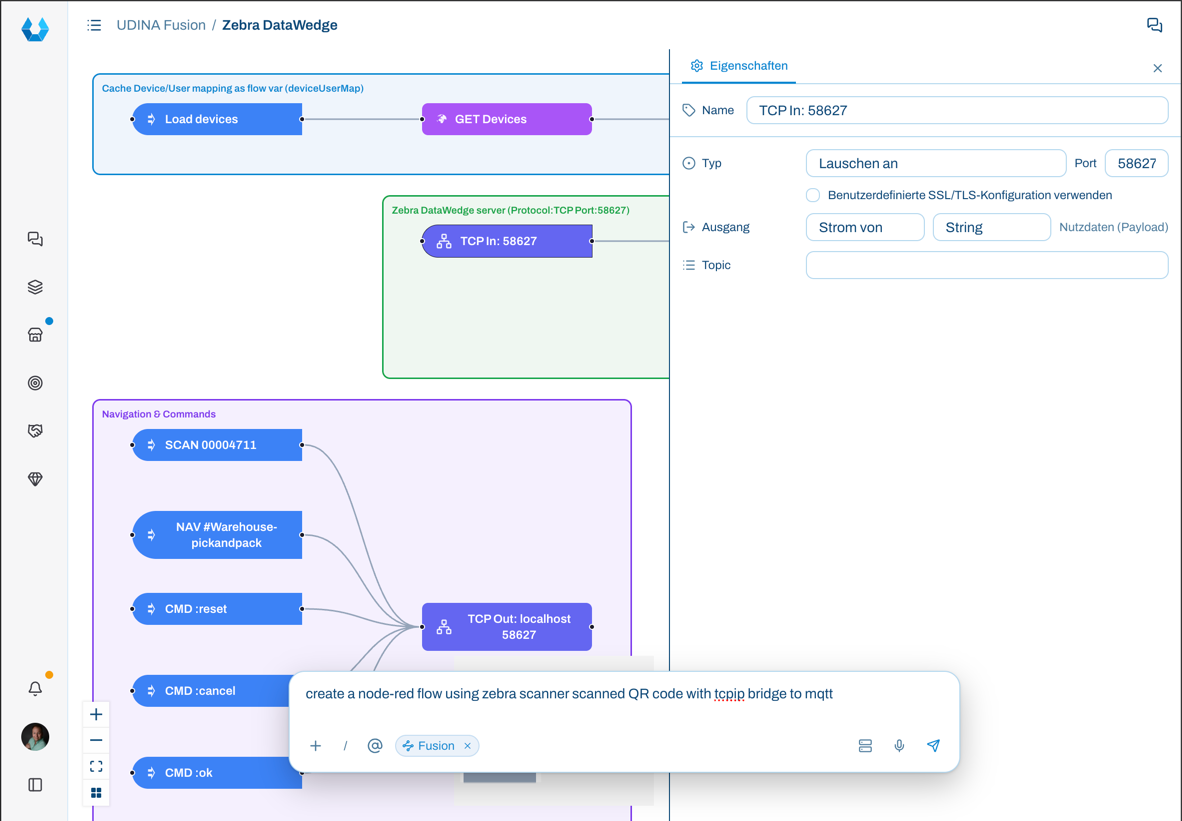Image resolution: width=1182 pixels, height=821 pixels.
Task: Select the TCP Out: localhost 58627 node
Action: click(507, 626)
